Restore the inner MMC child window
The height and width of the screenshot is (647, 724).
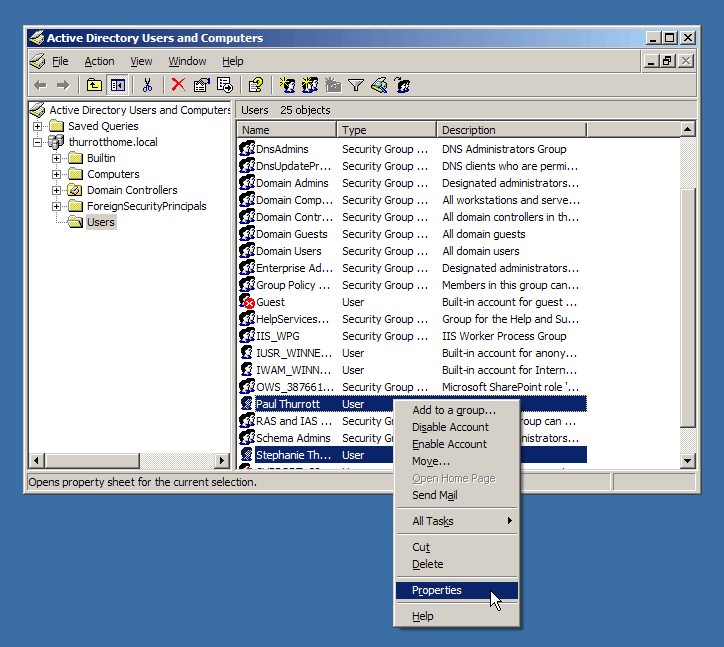(668, 61)
